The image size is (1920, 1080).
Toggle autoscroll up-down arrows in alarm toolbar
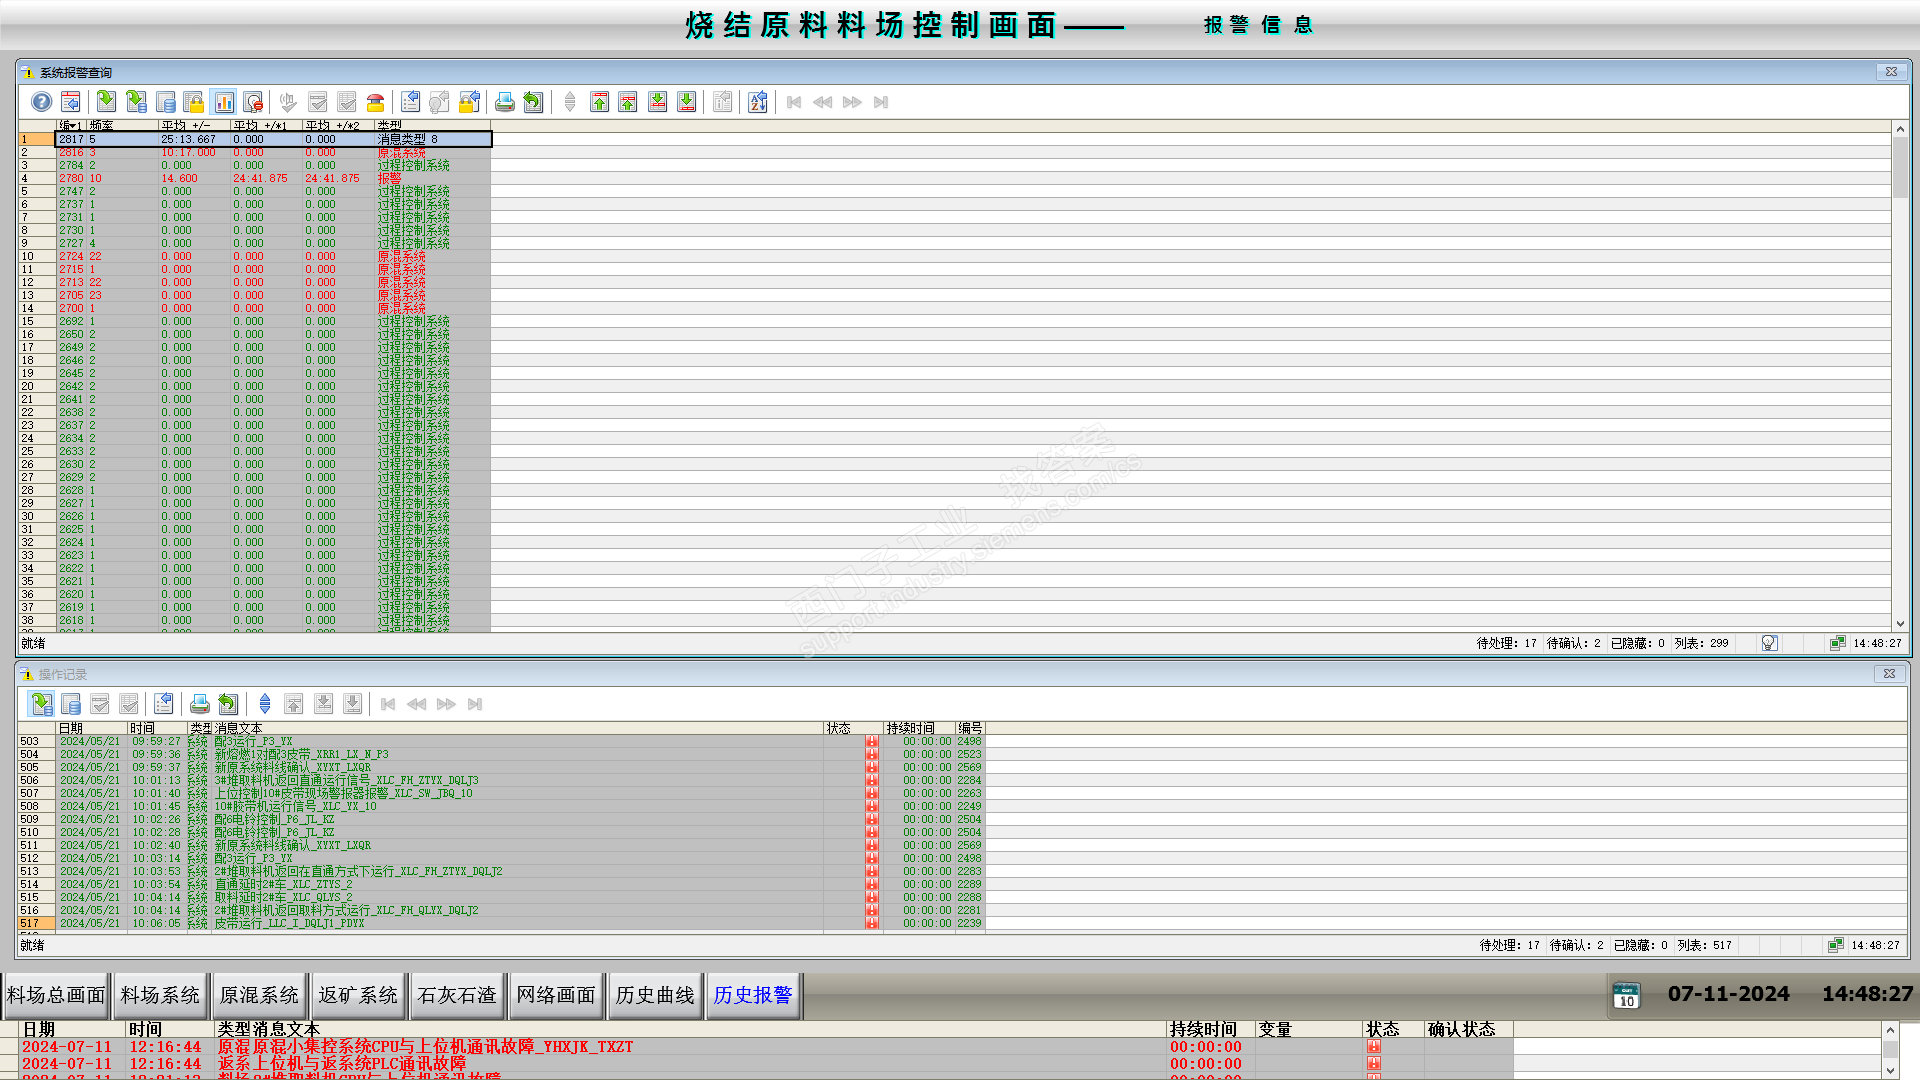570,102
